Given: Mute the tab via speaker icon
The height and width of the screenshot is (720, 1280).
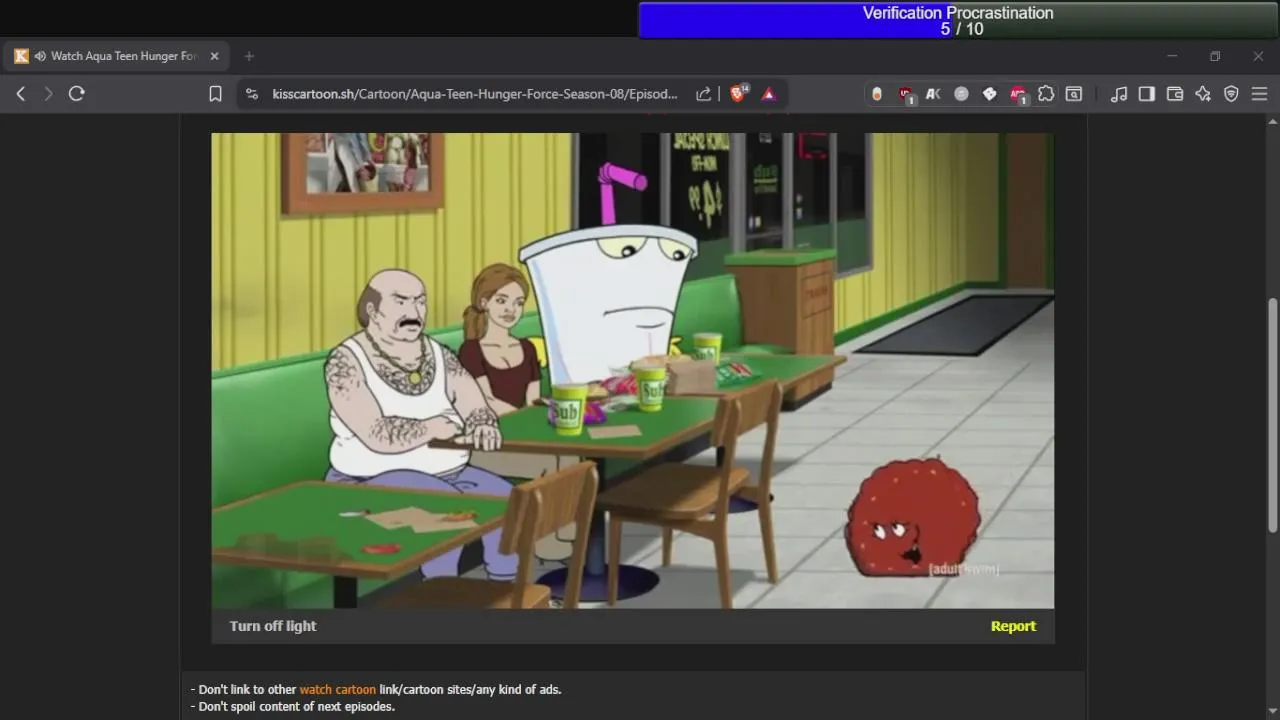Looking at the screenshot, I should (x=40, y=56).
